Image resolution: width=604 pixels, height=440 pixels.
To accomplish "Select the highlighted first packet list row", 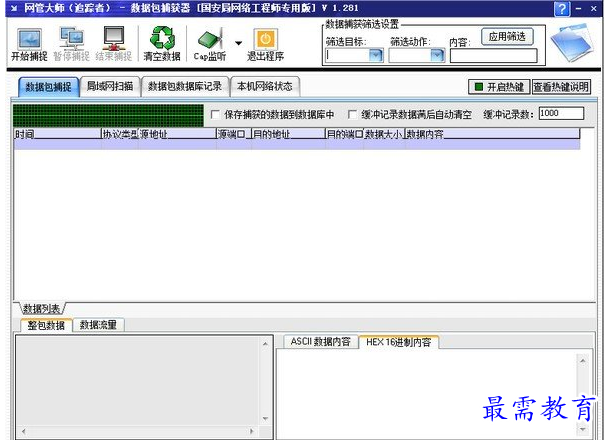I will [x=297, y=144].
